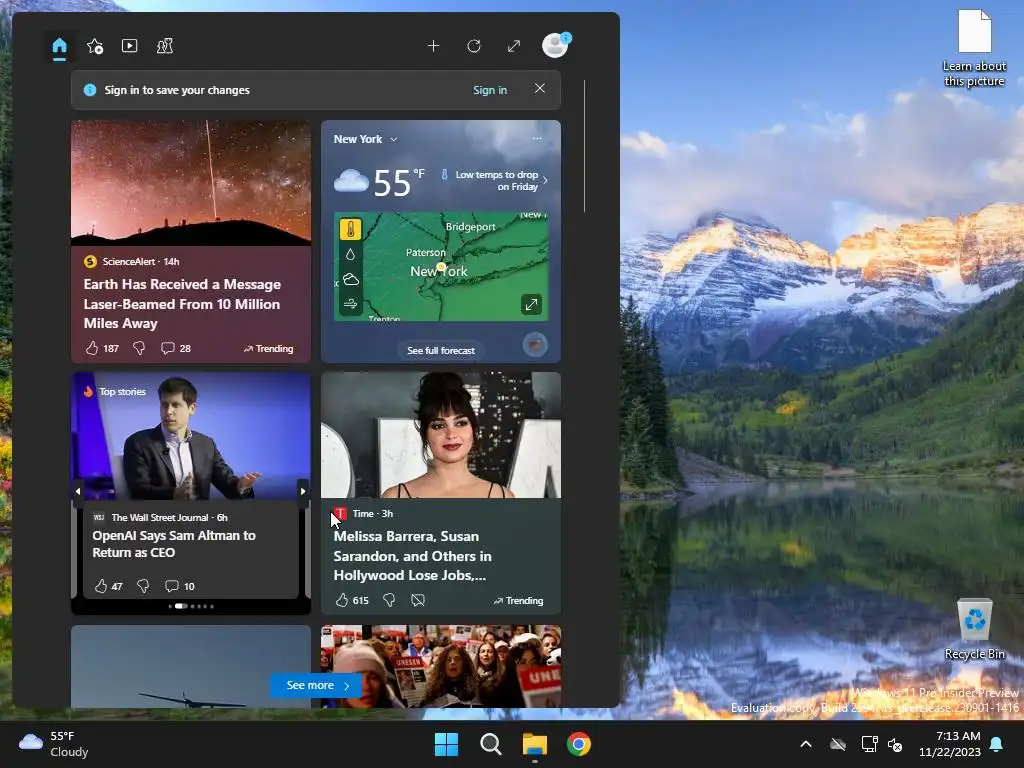
Task: Click the info icon in sign-in banner
Action: coord(90,90)
